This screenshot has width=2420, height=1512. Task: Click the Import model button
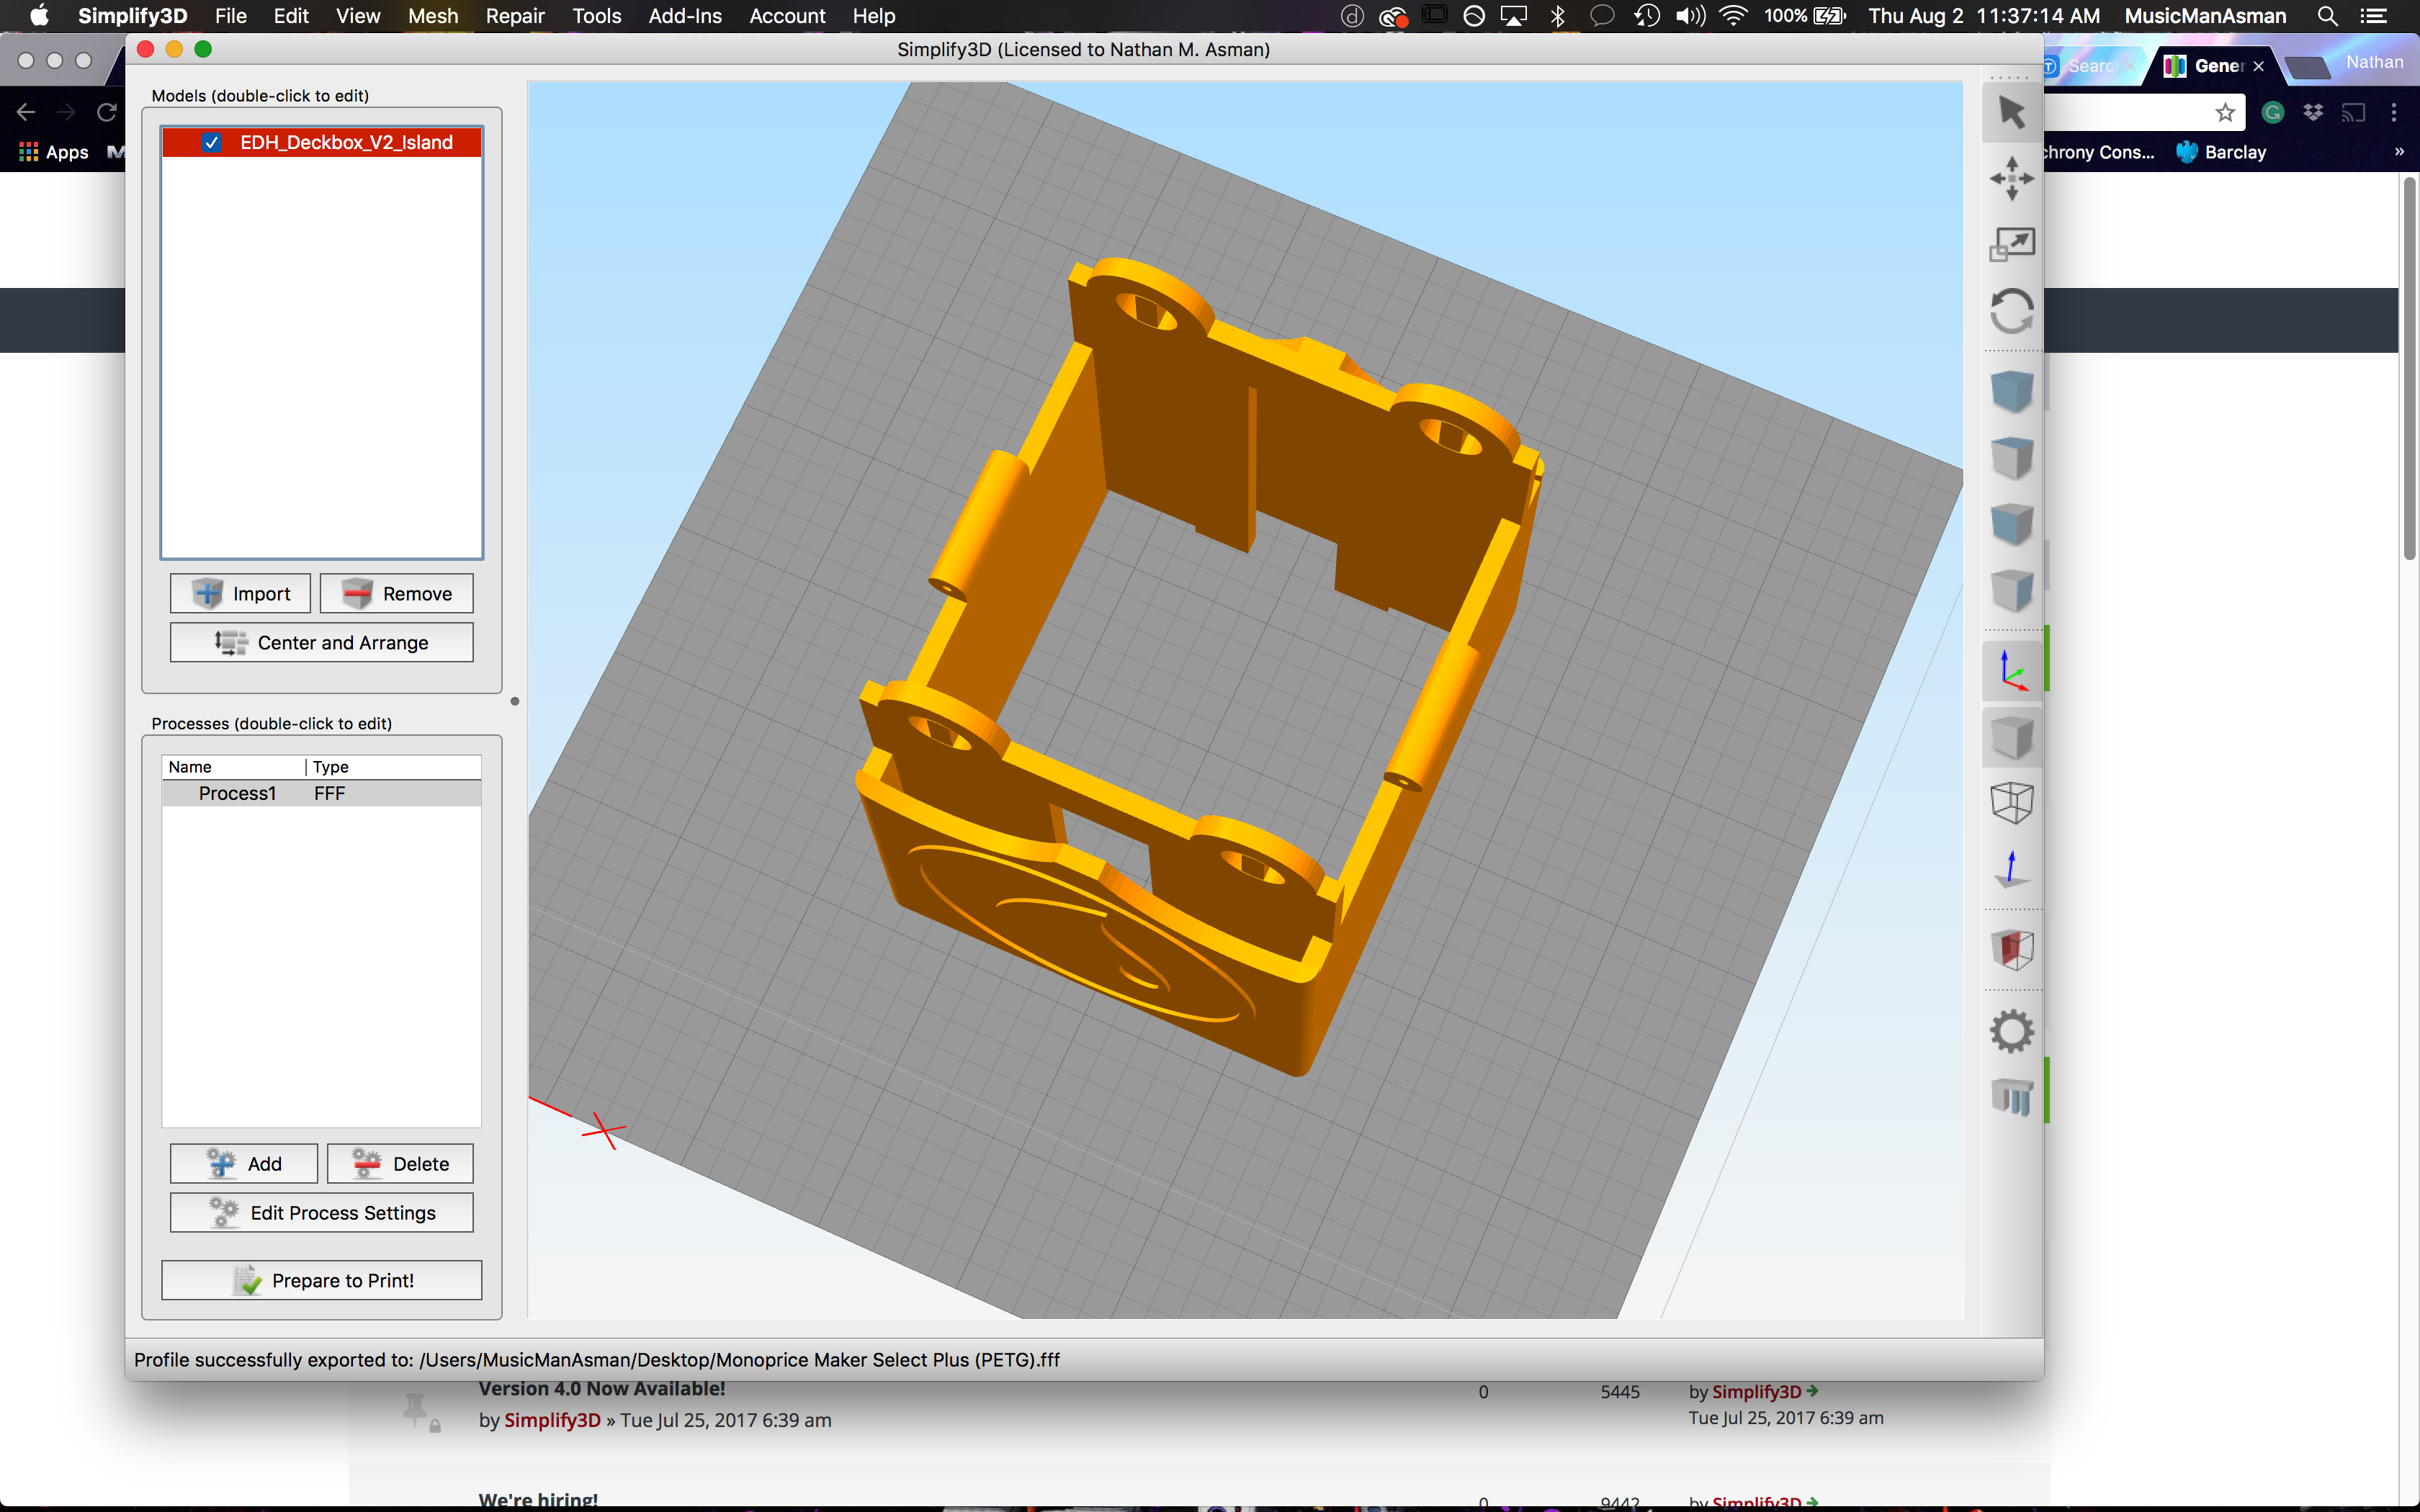pyautogui.click(x=240, y=594)
